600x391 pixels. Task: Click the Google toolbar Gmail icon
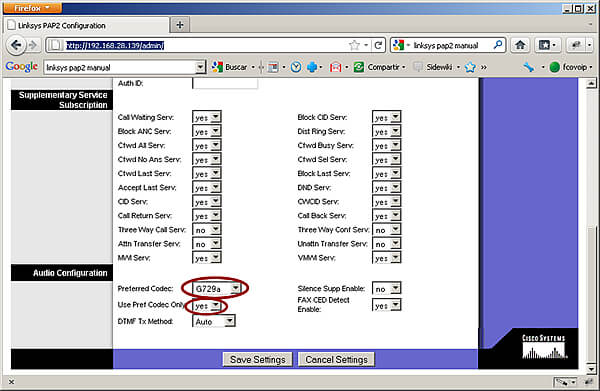[335, 67]
